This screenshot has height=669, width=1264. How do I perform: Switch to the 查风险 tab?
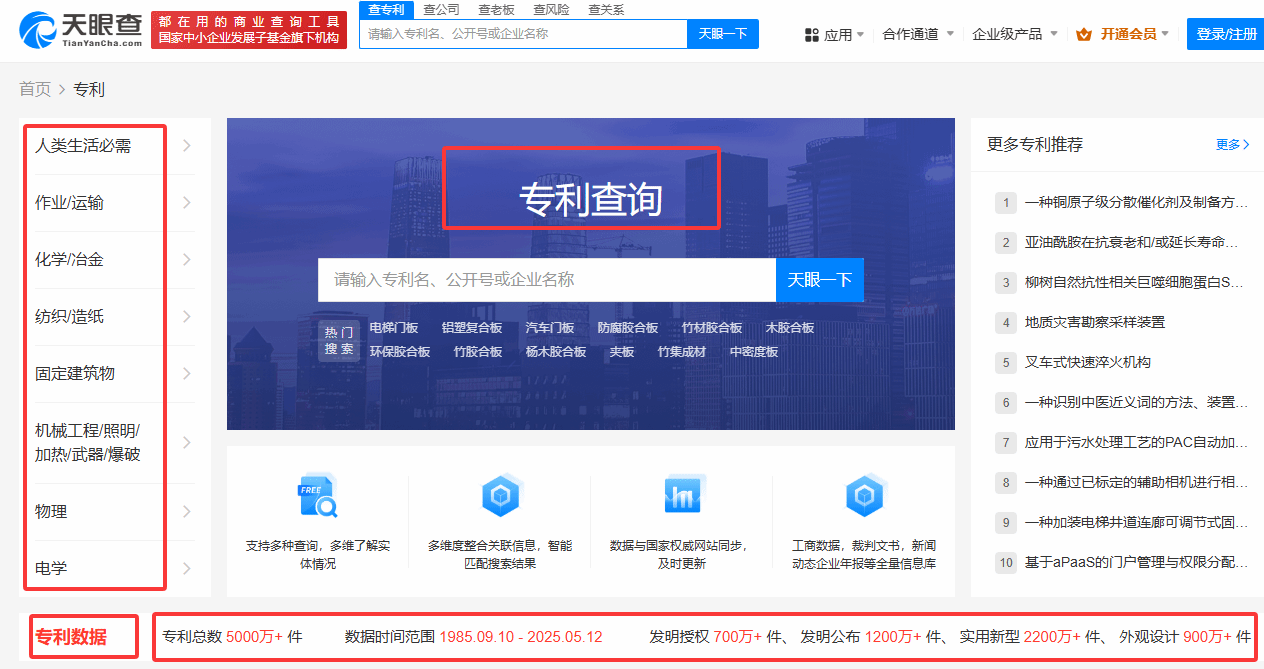click(x=551, y=9)
